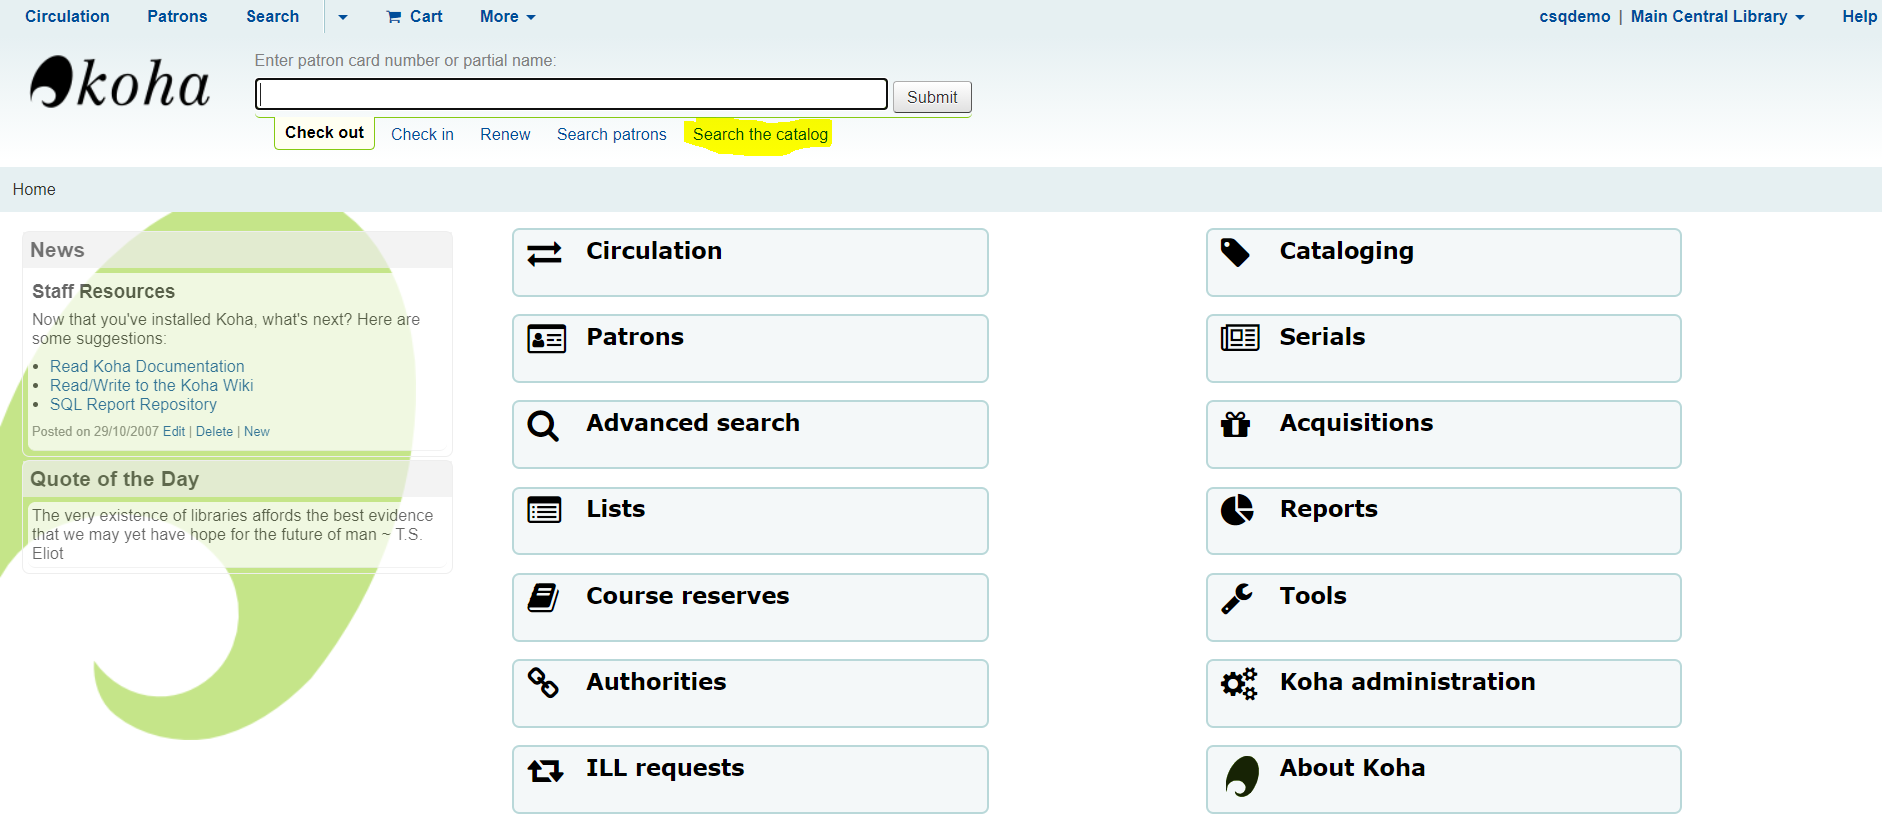This screenshot has height=817, width=1882.
Task: Click the Submit button
Action: pyautogui.click(x=932, y=97)
